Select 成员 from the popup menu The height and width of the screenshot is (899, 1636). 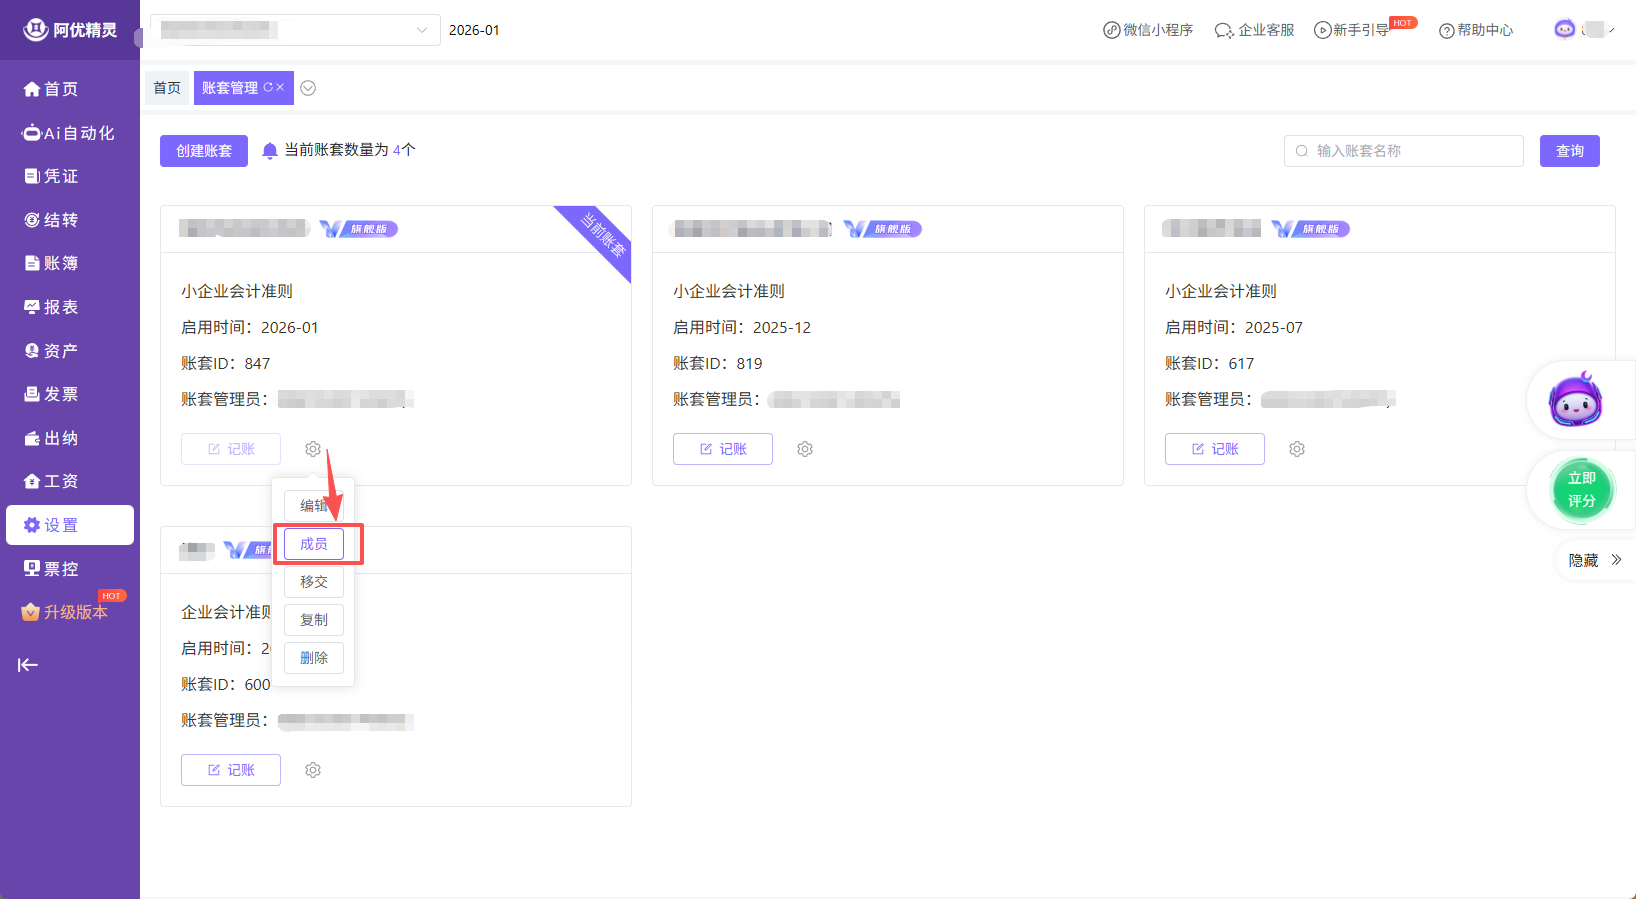click(x=314, y=544)
